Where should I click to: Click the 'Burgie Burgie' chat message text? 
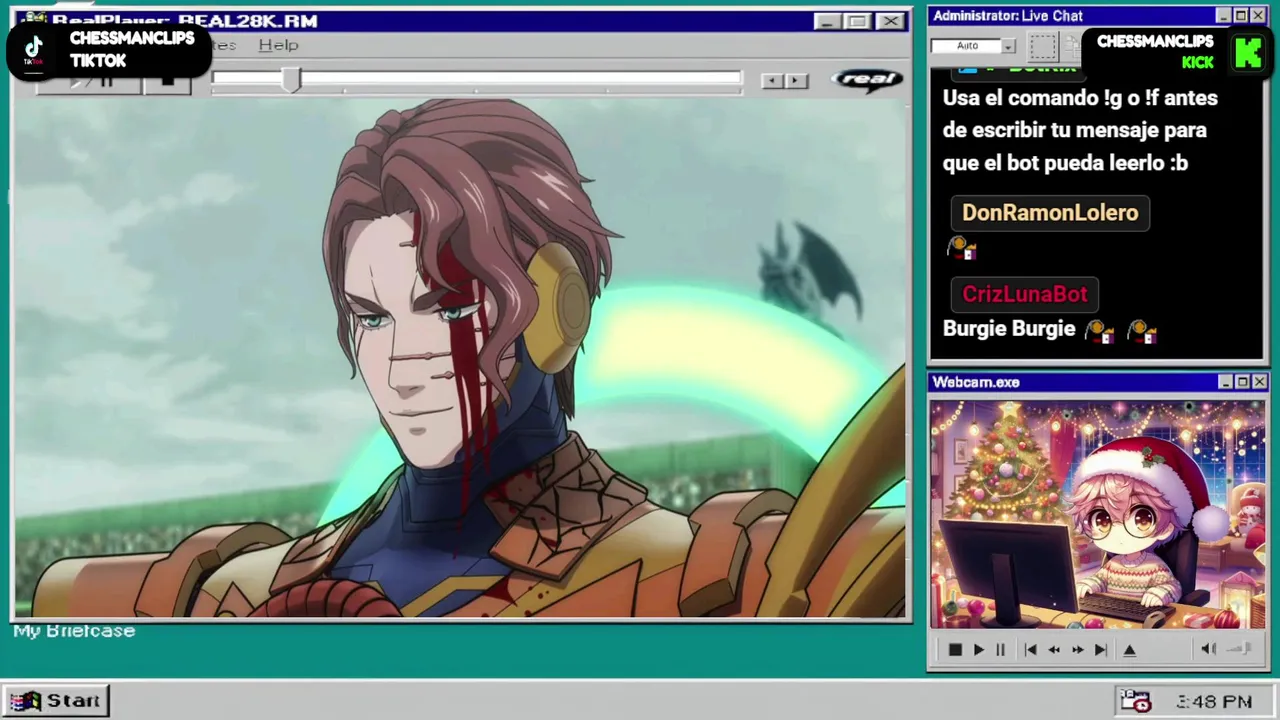(x=1009, y=329)
